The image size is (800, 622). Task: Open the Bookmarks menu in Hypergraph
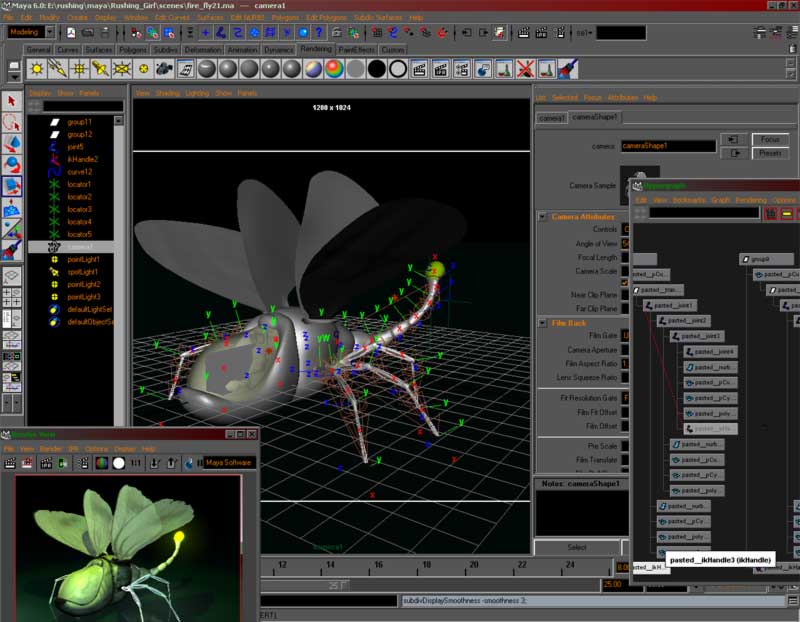pyautogui.click(x=689, y=200)
